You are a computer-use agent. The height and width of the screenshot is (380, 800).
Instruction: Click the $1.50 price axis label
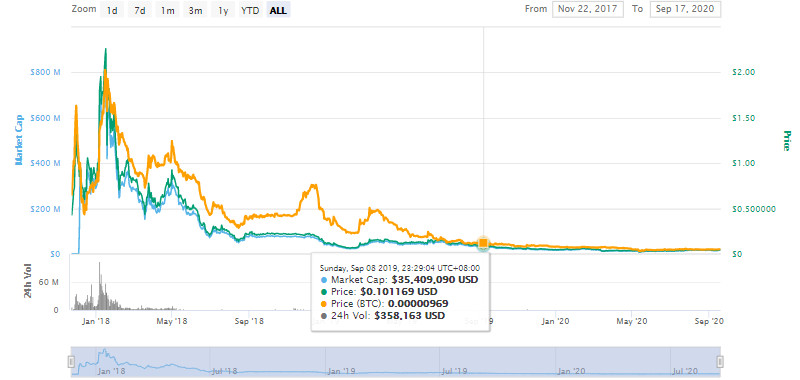click(x=743, y=118)
